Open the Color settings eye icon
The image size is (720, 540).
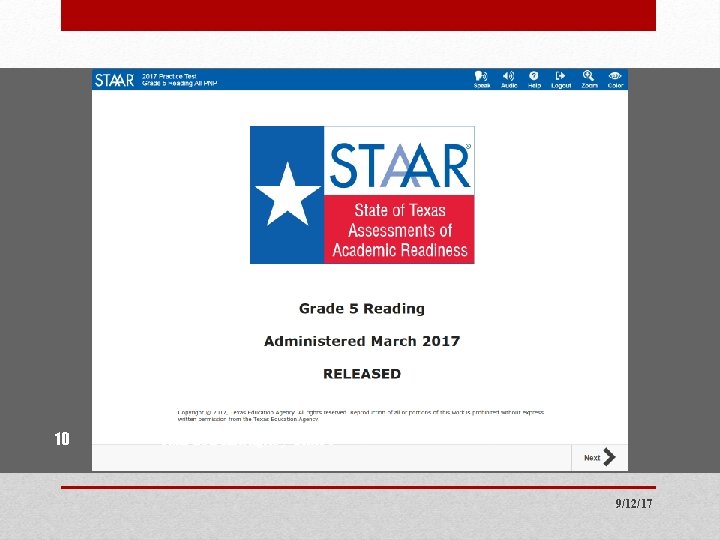coord(615,79)
